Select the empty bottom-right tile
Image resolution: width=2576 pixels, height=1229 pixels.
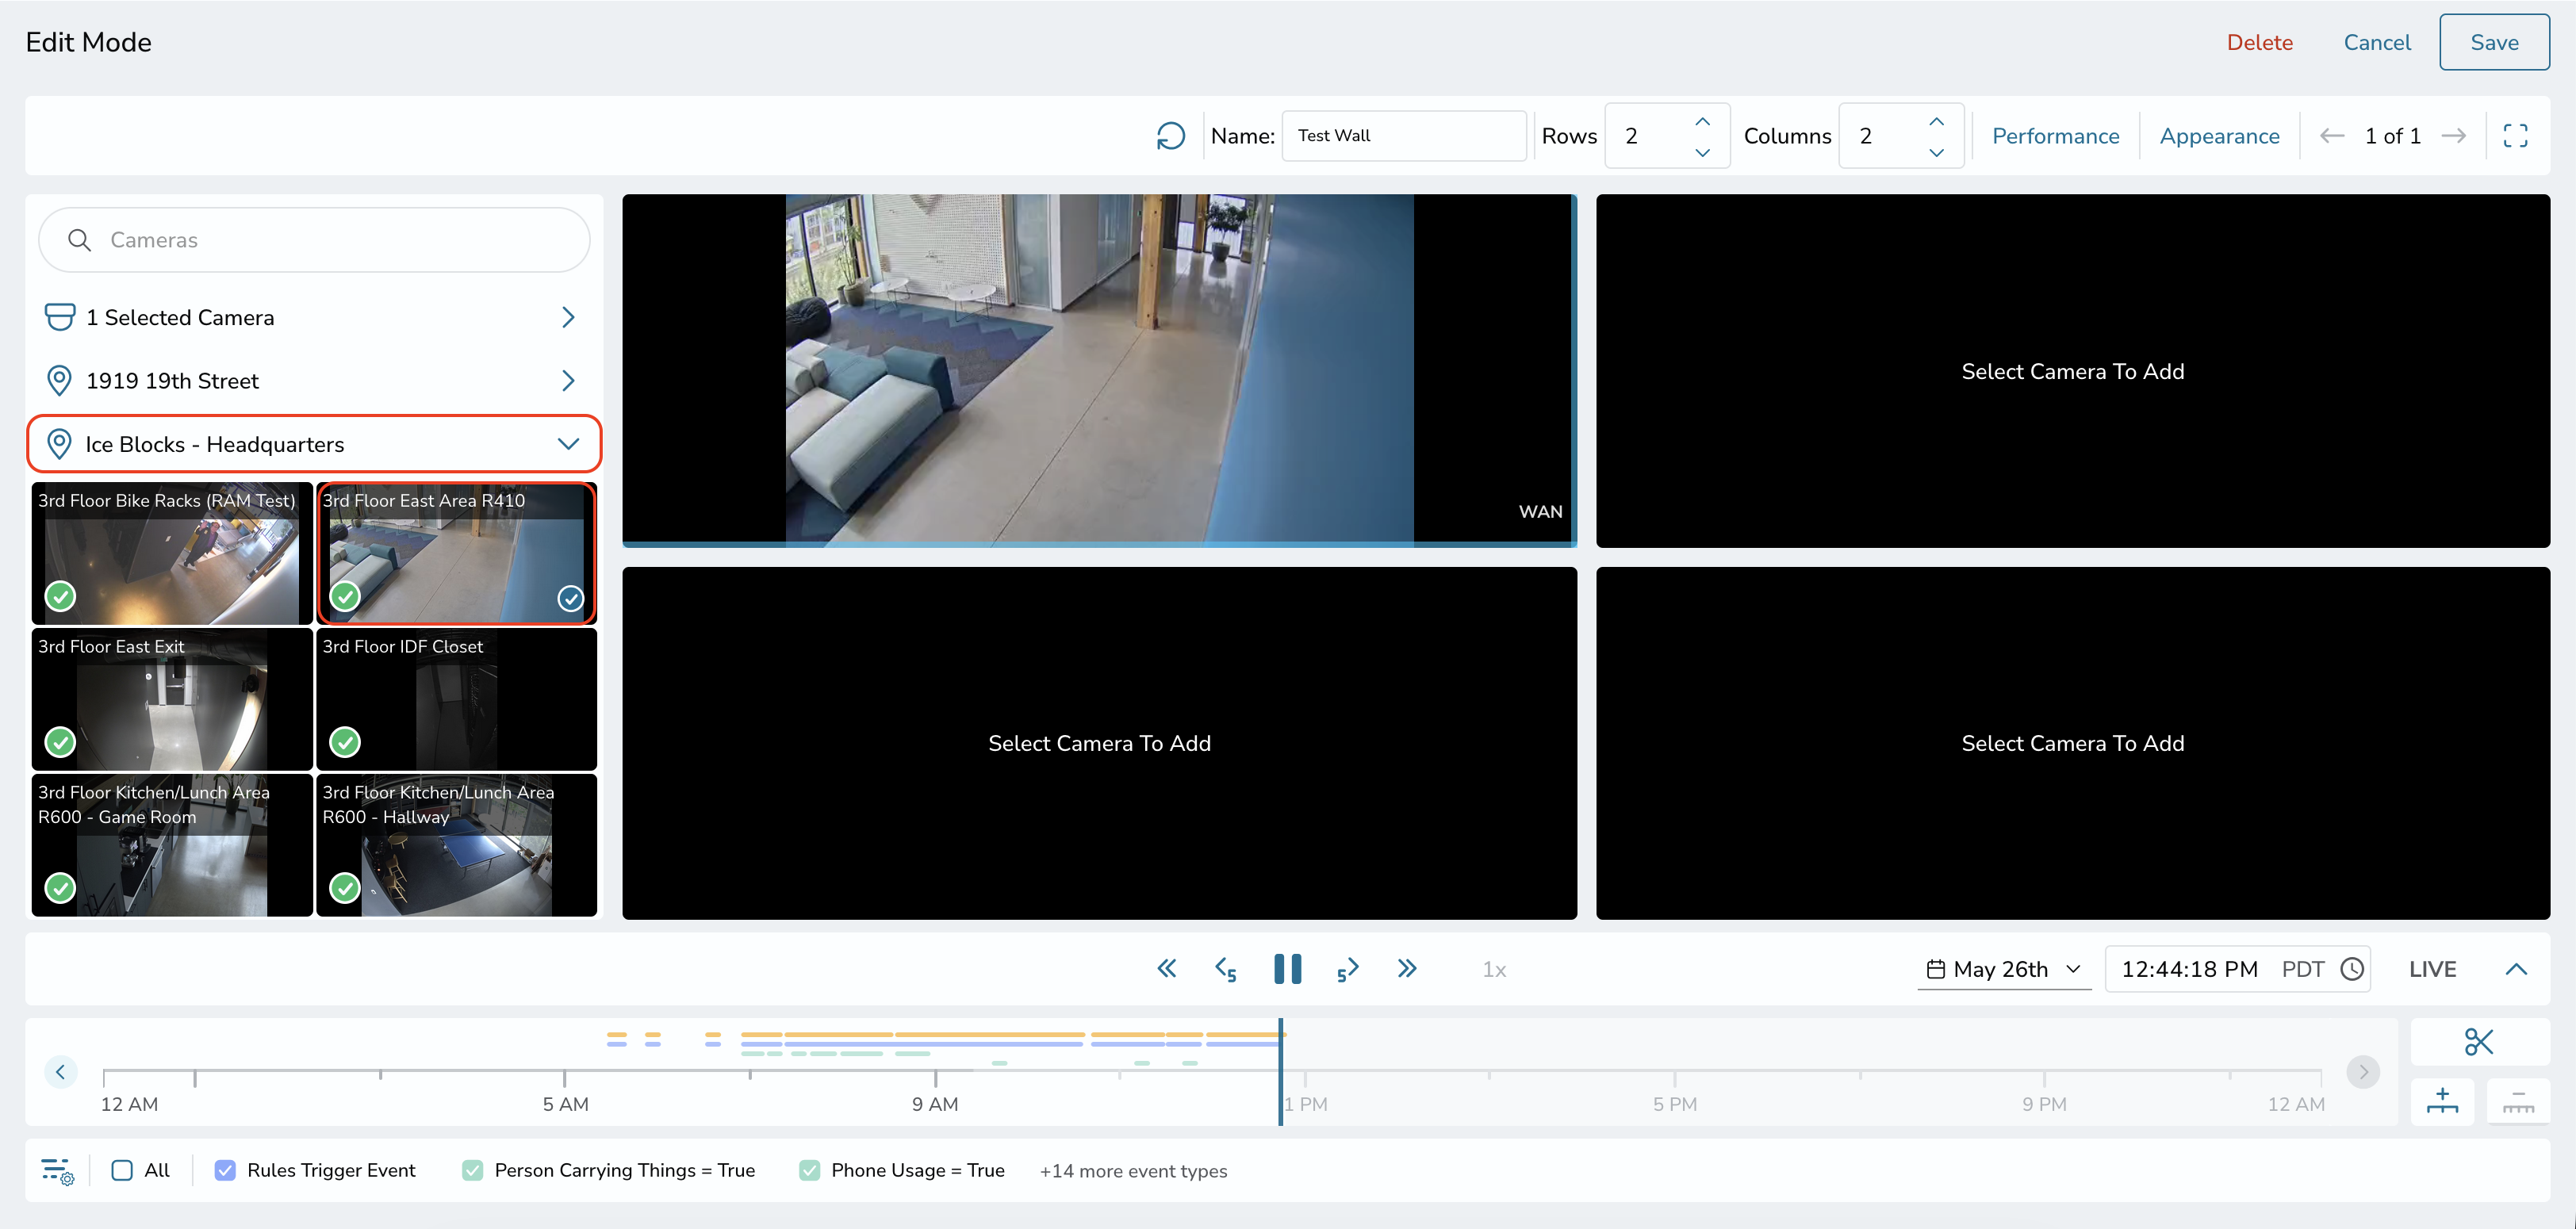[x=2073, y=743]
